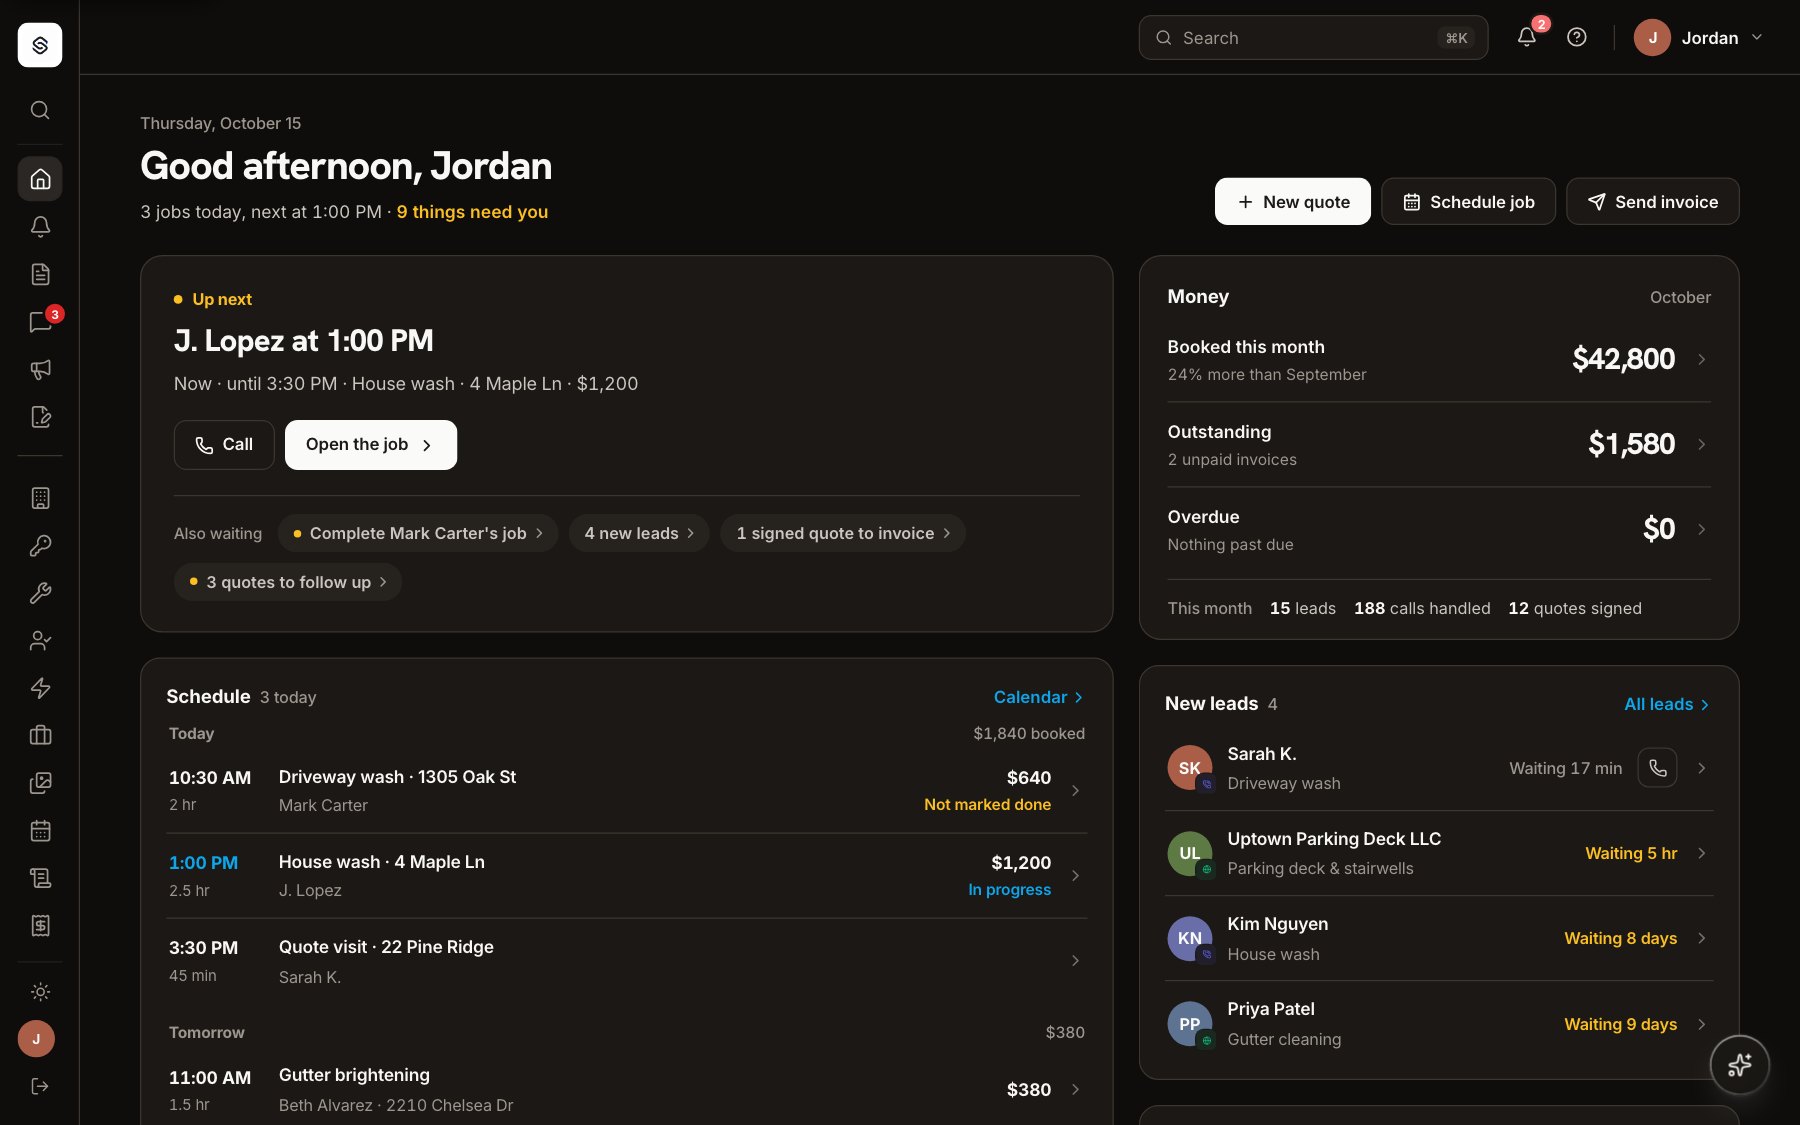This screenshot has width=1800, height=1125.
Task: Click the 9 things need you text
Action: point(472,212)
